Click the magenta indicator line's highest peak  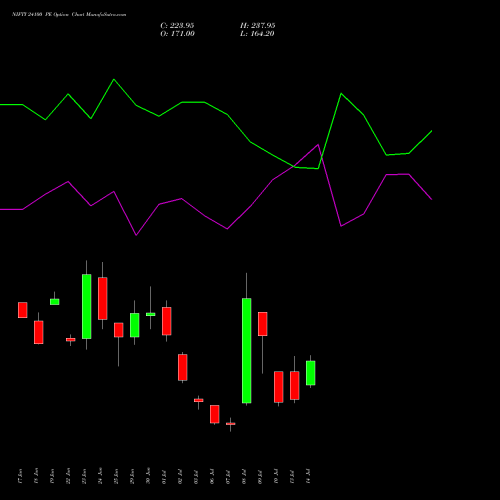pos(318,145)
